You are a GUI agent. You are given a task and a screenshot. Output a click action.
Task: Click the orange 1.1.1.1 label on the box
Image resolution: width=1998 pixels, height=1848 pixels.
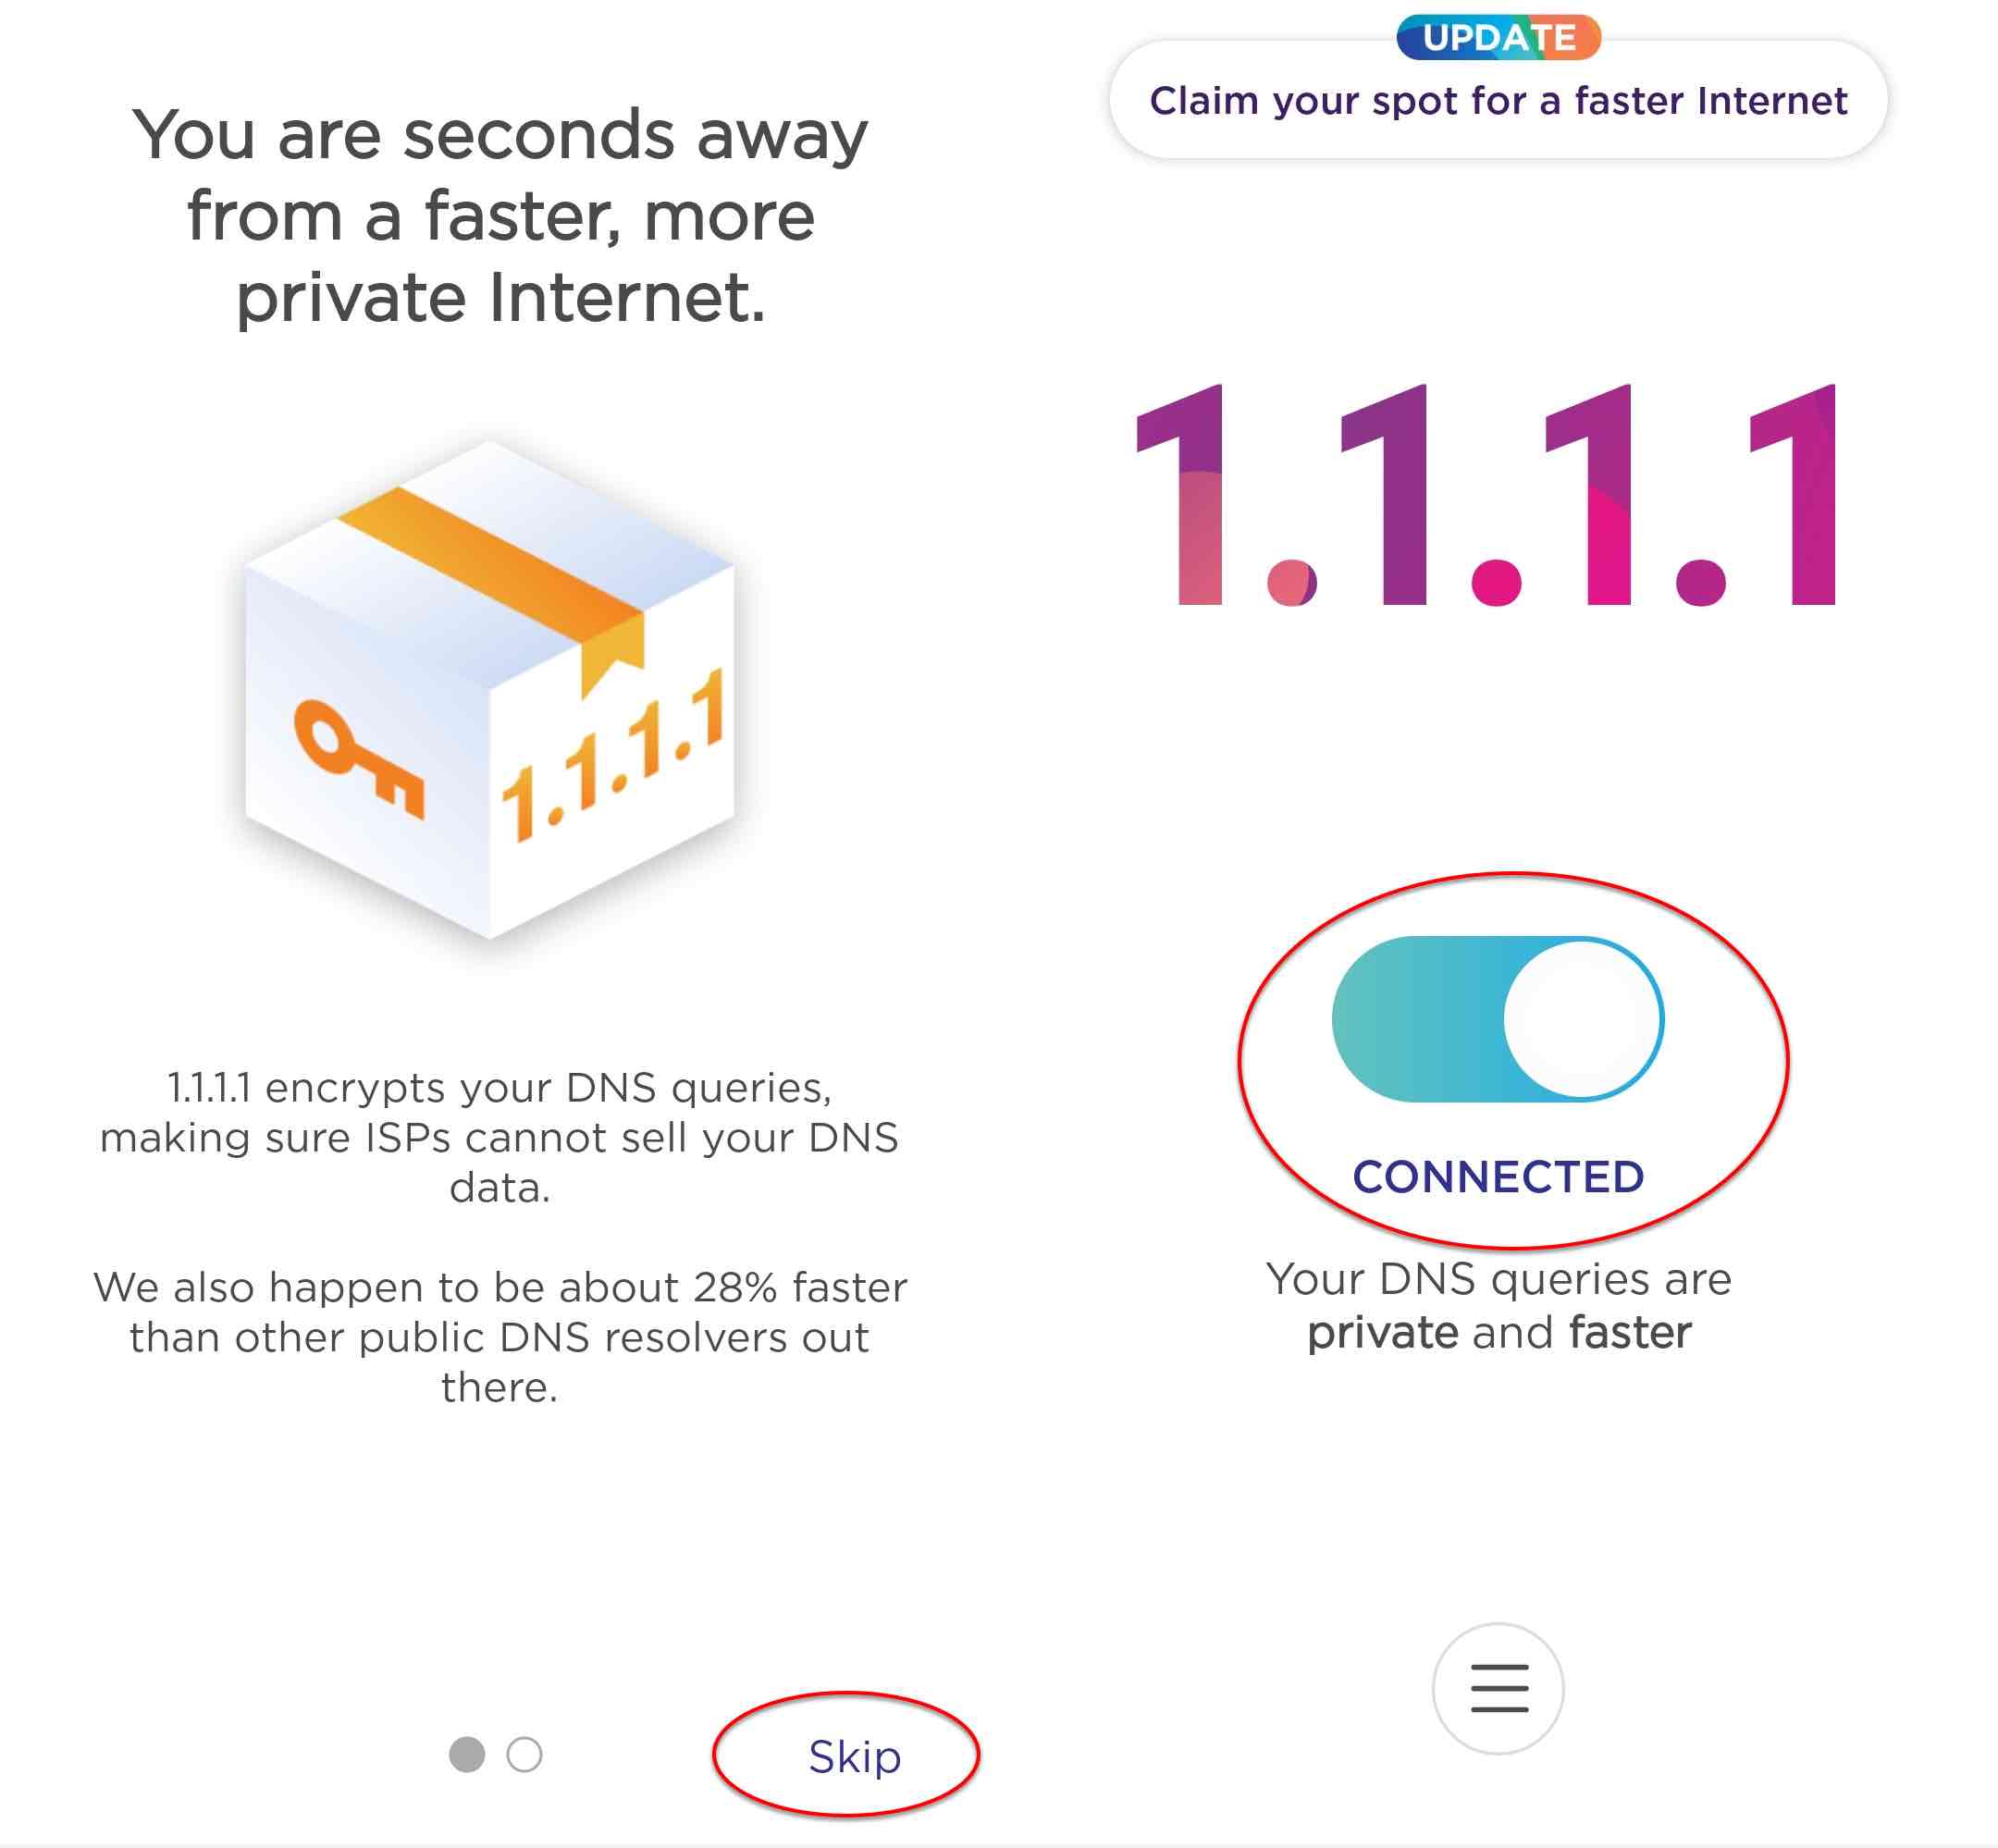(x=614, y=757)
